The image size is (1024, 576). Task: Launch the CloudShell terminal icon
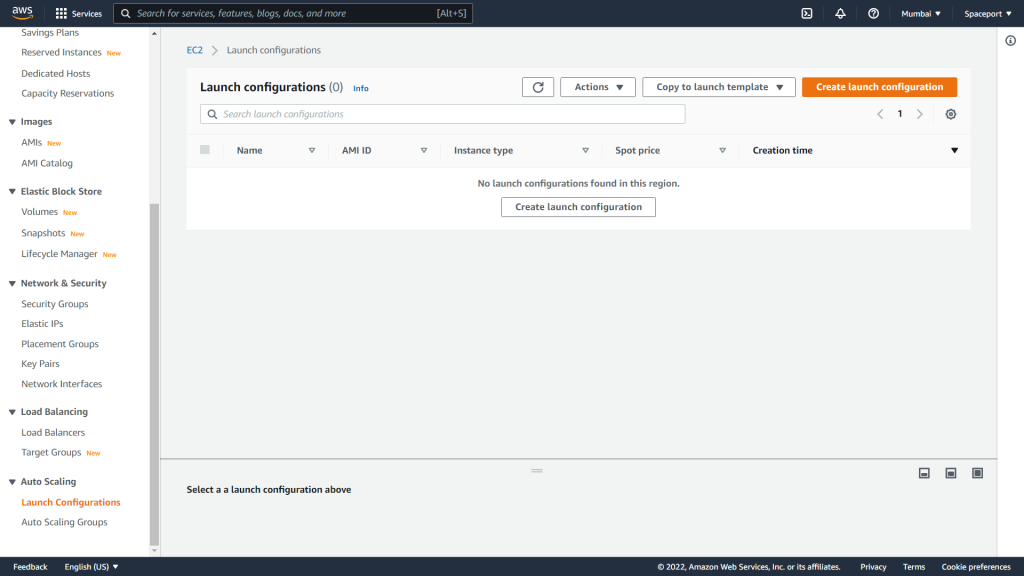(x=807, y=13)
